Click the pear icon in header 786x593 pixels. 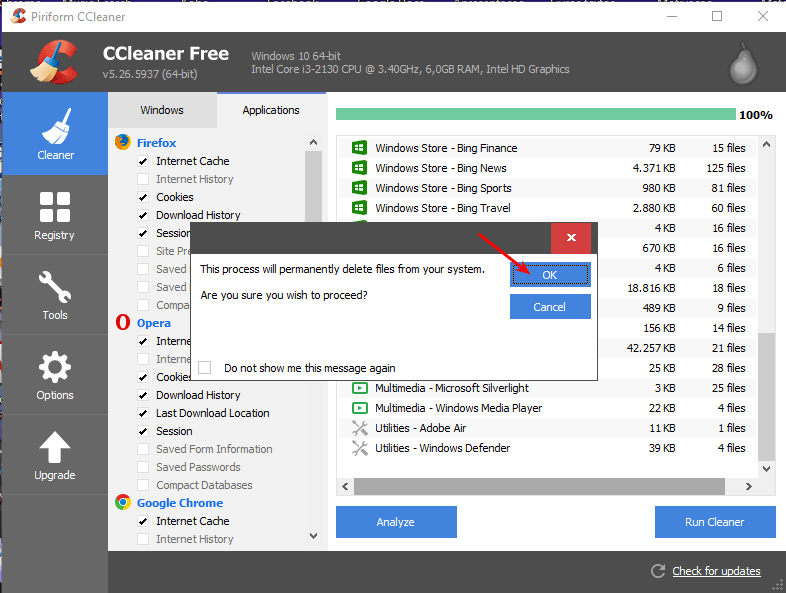click(x=743, y=64)
